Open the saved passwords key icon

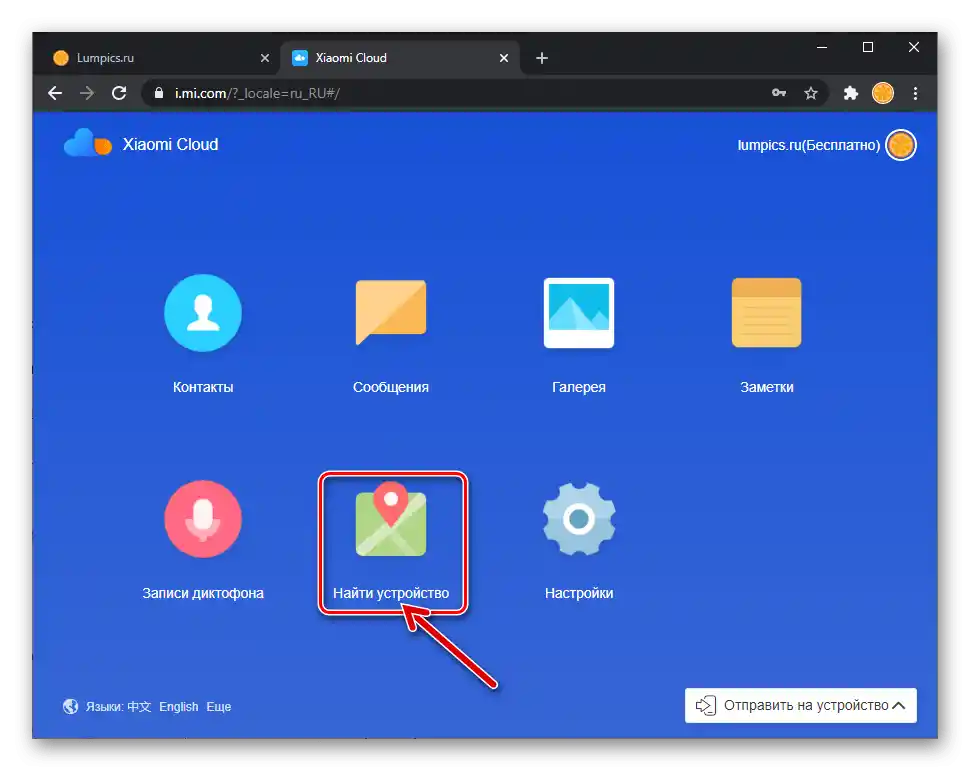click(x=779, y=93)
